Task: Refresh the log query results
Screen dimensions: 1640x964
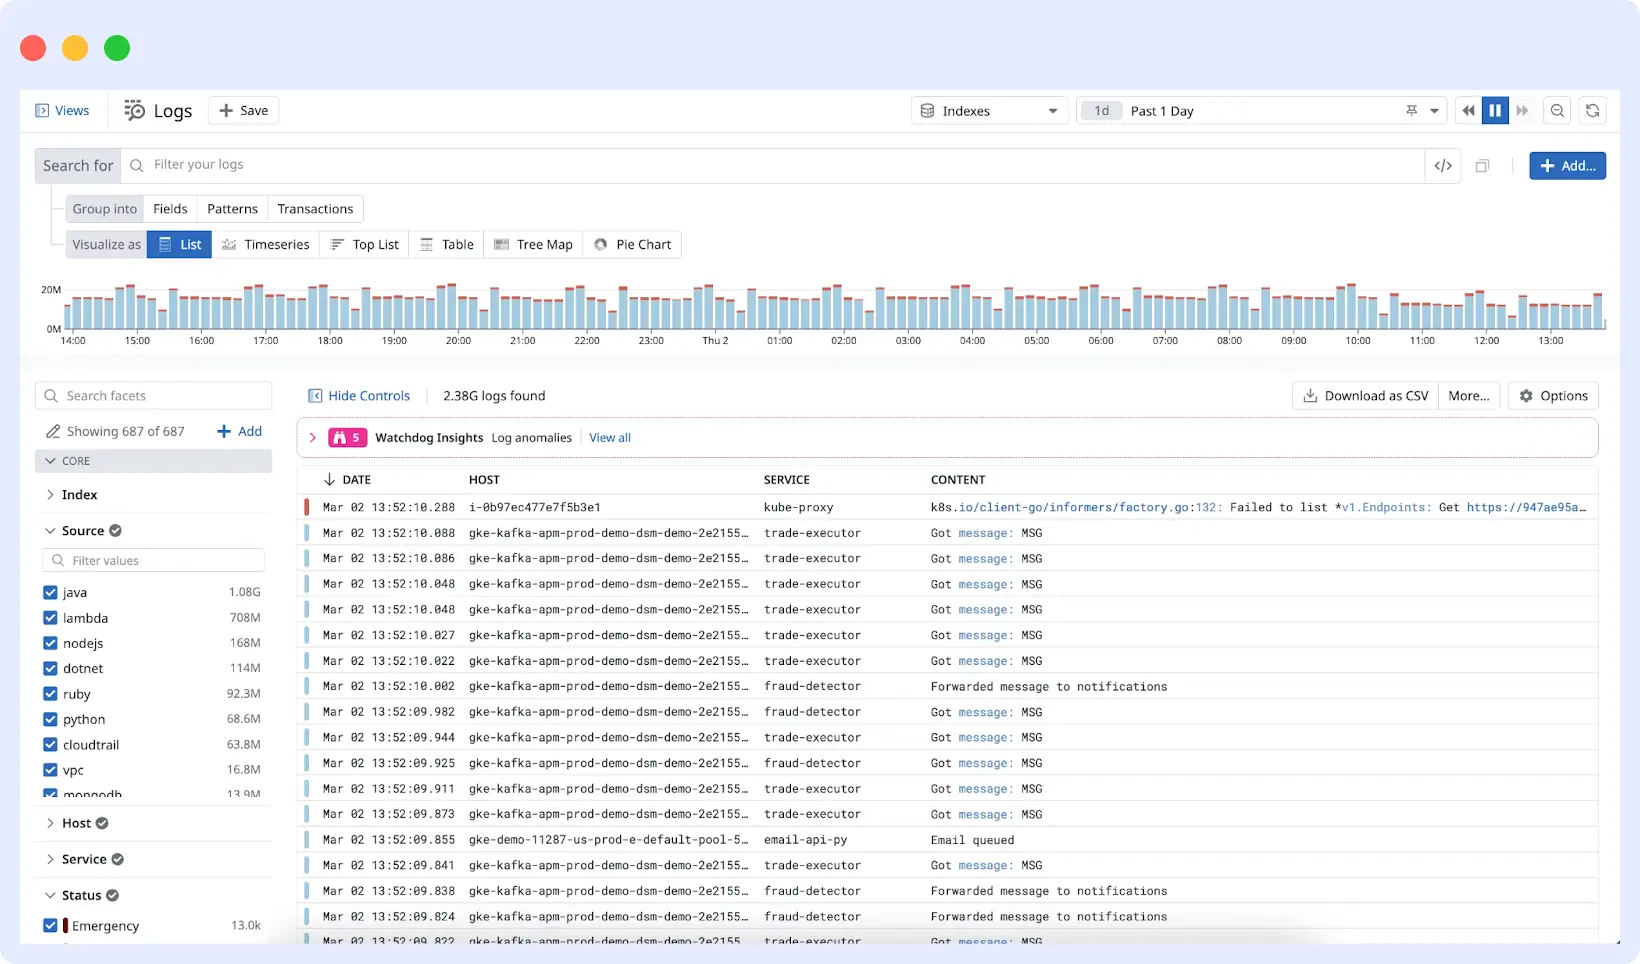Action: pyautogui.click(x=1592, y=110)
